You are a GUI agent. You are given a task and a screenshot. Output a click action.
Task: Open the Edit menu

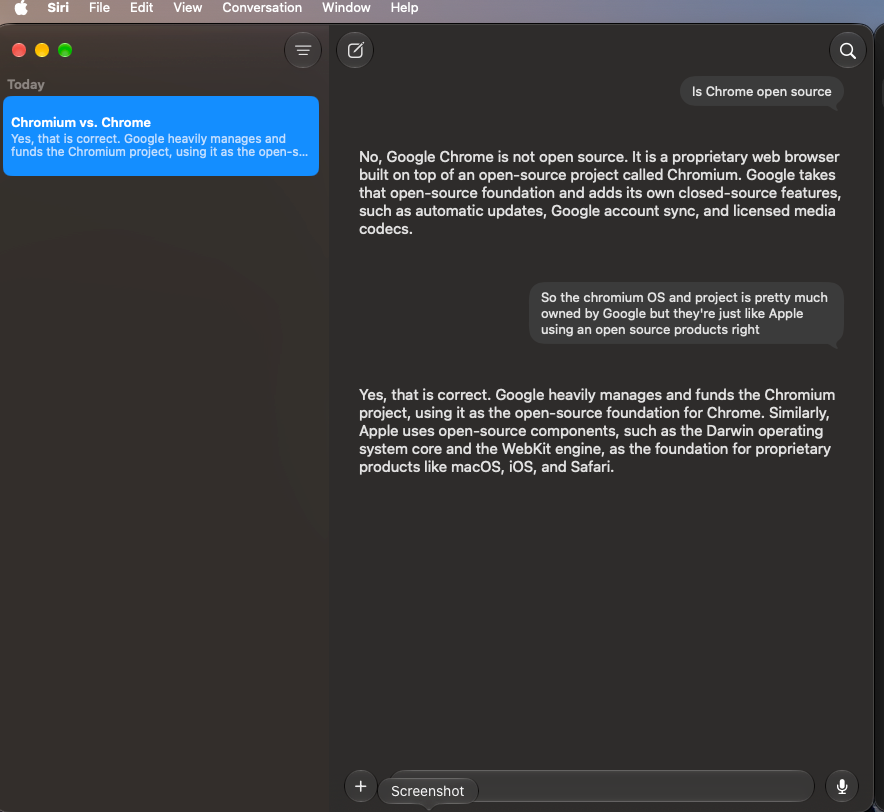[141, 8]
